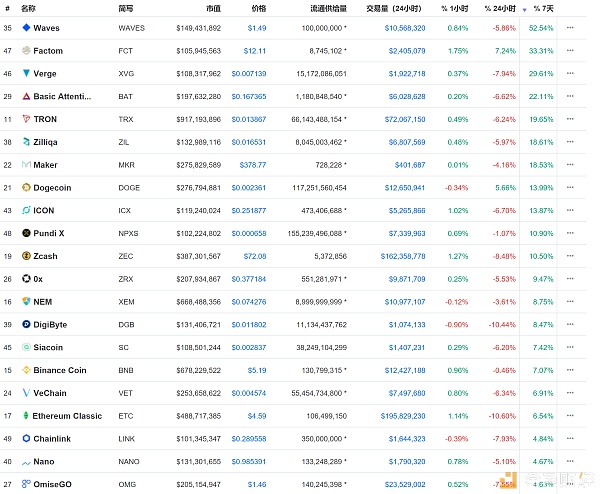Viewport: 600px width, 494px height.
Task: Click the NEM coin logo icon
Action: click(x=26, y=301)
